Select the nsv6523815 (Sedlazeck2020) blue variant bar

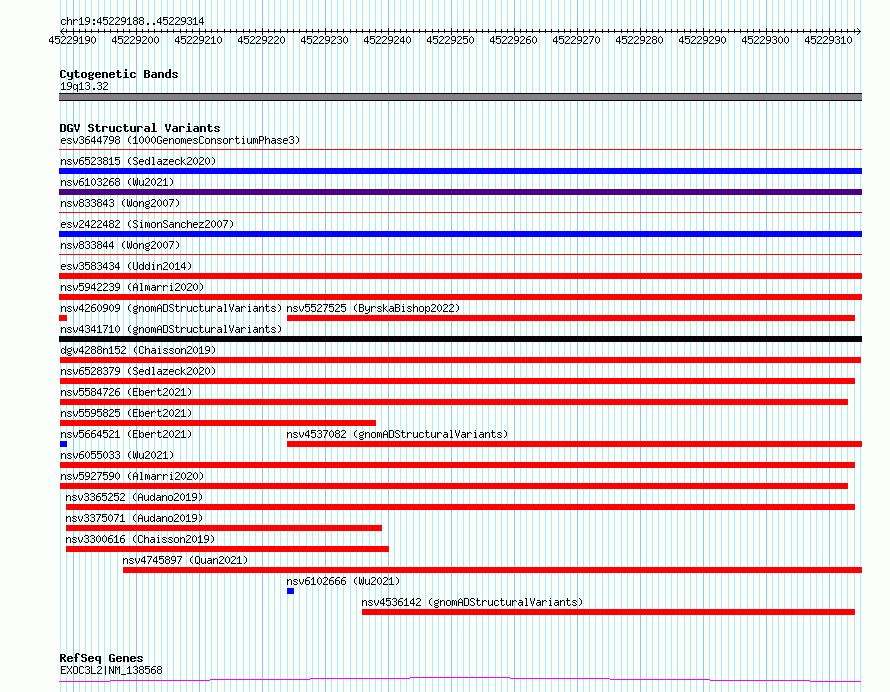click(460, 171)
